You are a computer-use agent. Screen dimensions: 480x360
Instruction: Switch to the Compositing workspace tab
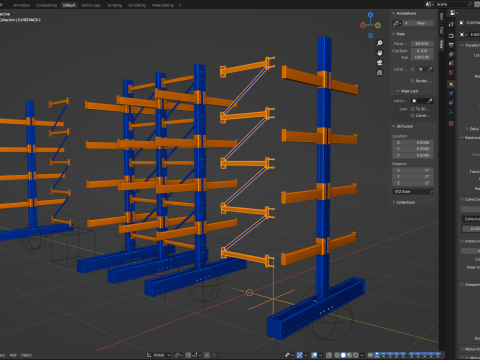pyautogui.click(x=46, y=5)
